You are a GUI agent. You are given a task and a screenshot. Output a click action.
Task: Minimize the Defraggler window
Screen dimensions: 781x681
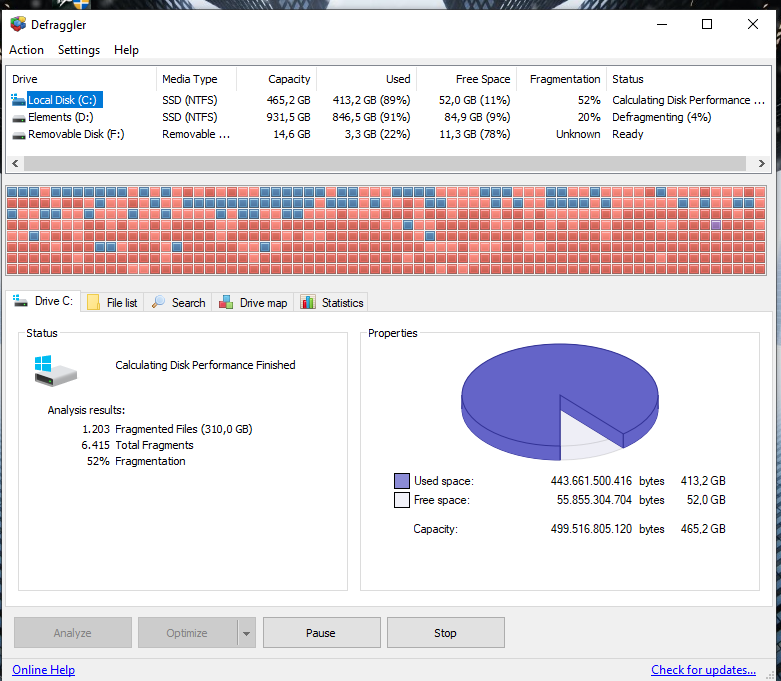661,24
